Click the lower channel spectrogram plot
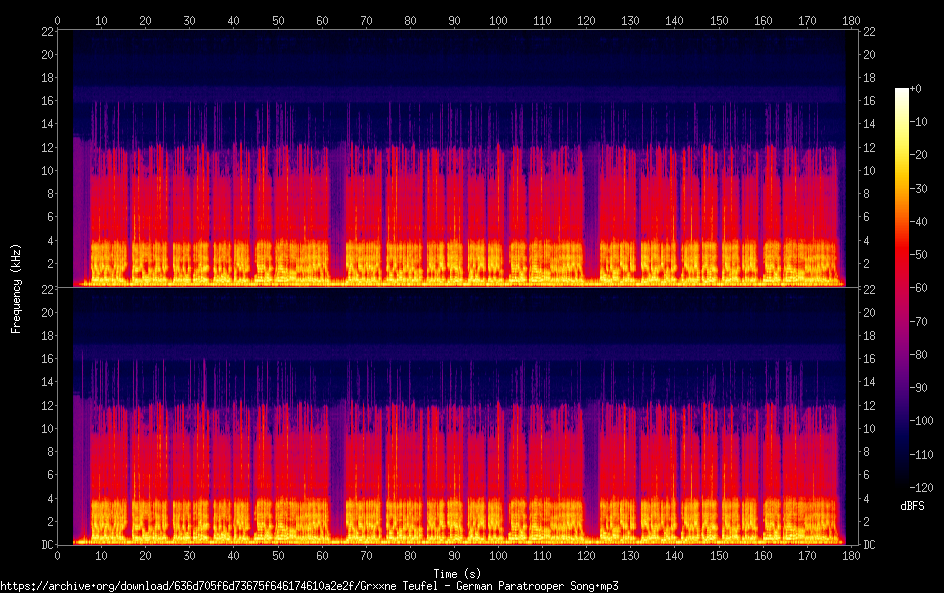This screenshot has height=593, width=944. (458, 417)
